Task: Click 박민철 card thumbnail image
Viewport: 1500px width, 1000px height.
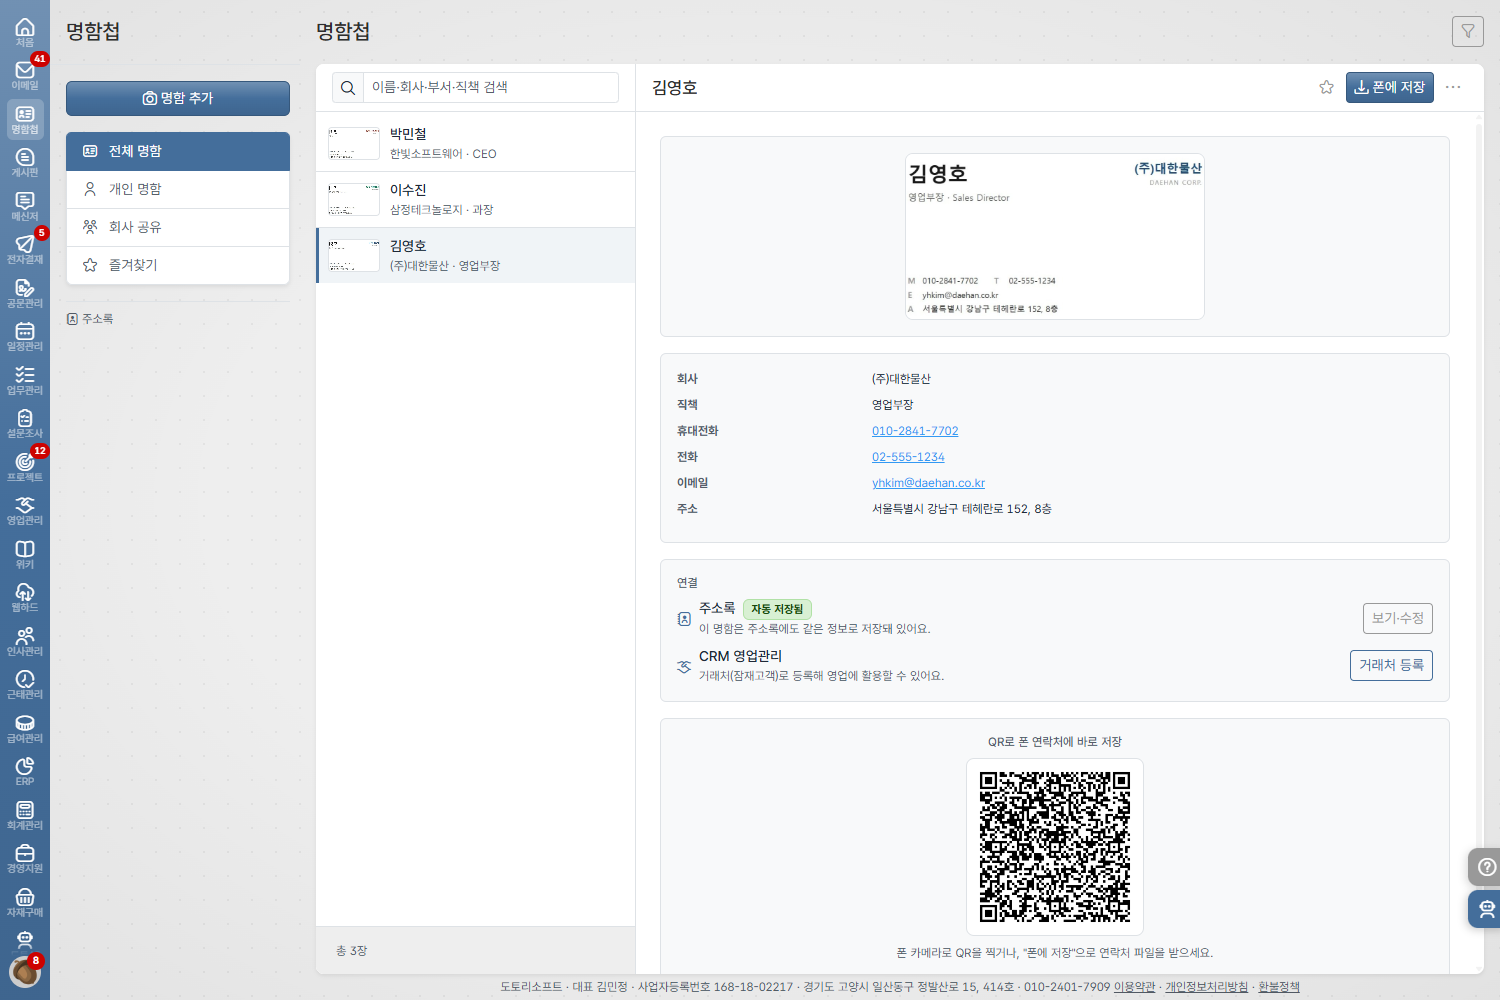Action: pyautogui.click(x=354, y=143)
